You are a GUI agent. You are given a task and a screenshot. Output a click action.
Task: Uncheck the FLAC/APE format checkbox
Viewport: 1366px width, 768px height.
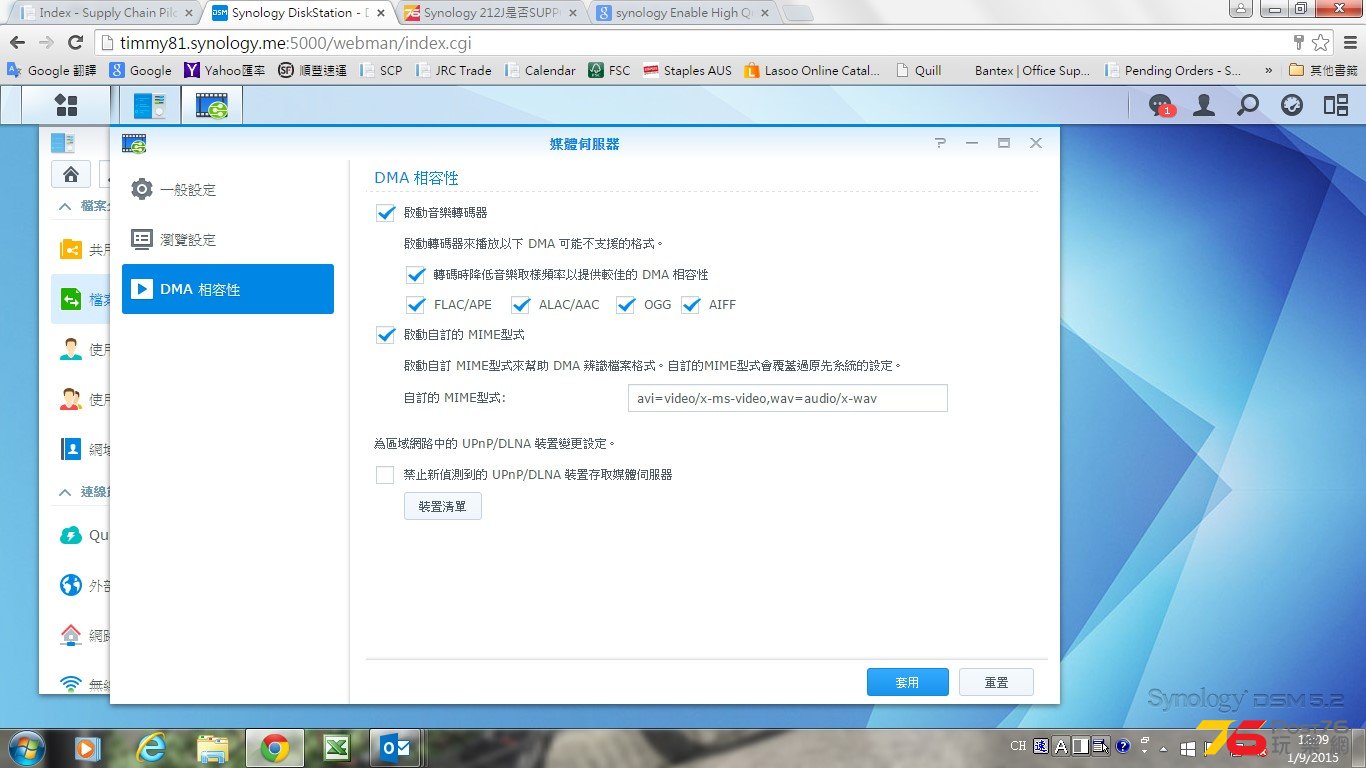416,304
